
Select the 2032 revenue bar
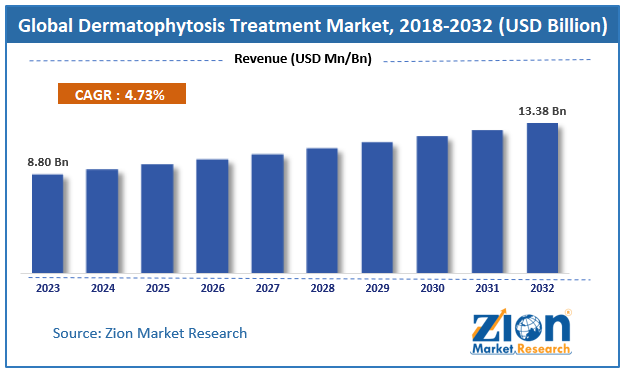[542, 198]
